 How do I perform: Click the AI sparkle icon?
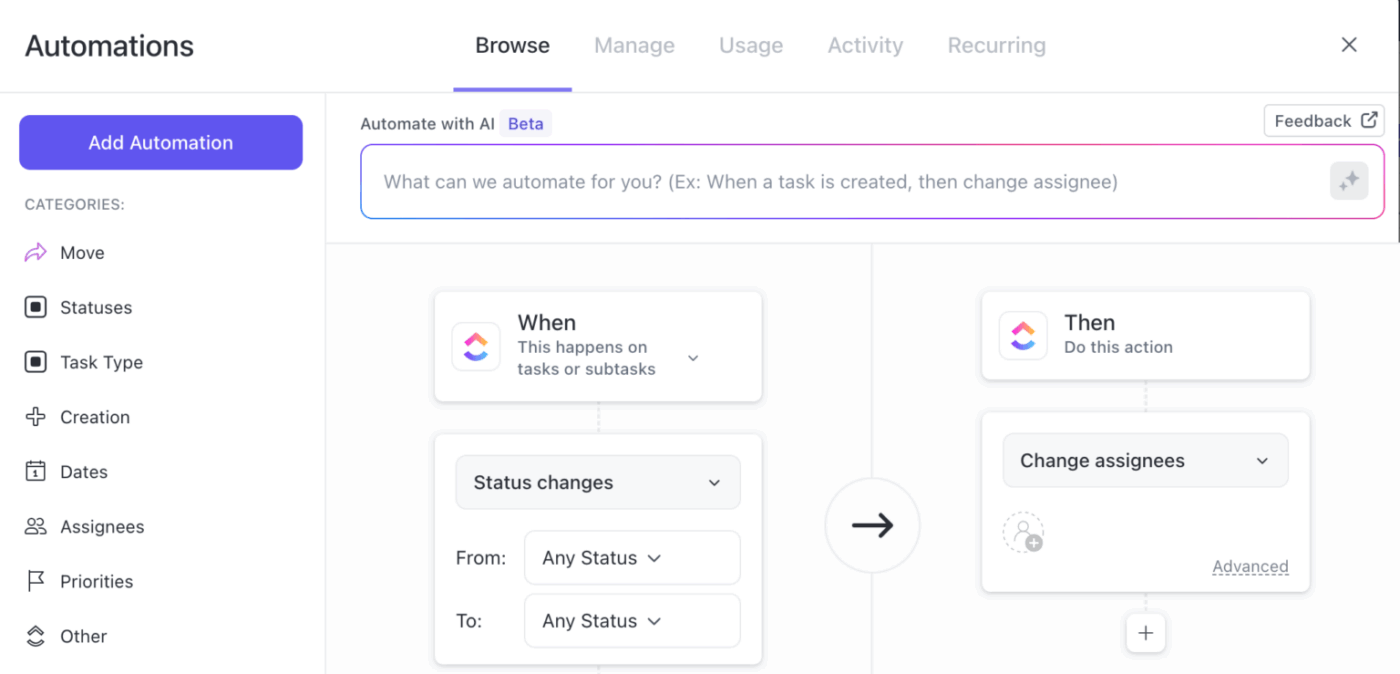(1349, 181)
